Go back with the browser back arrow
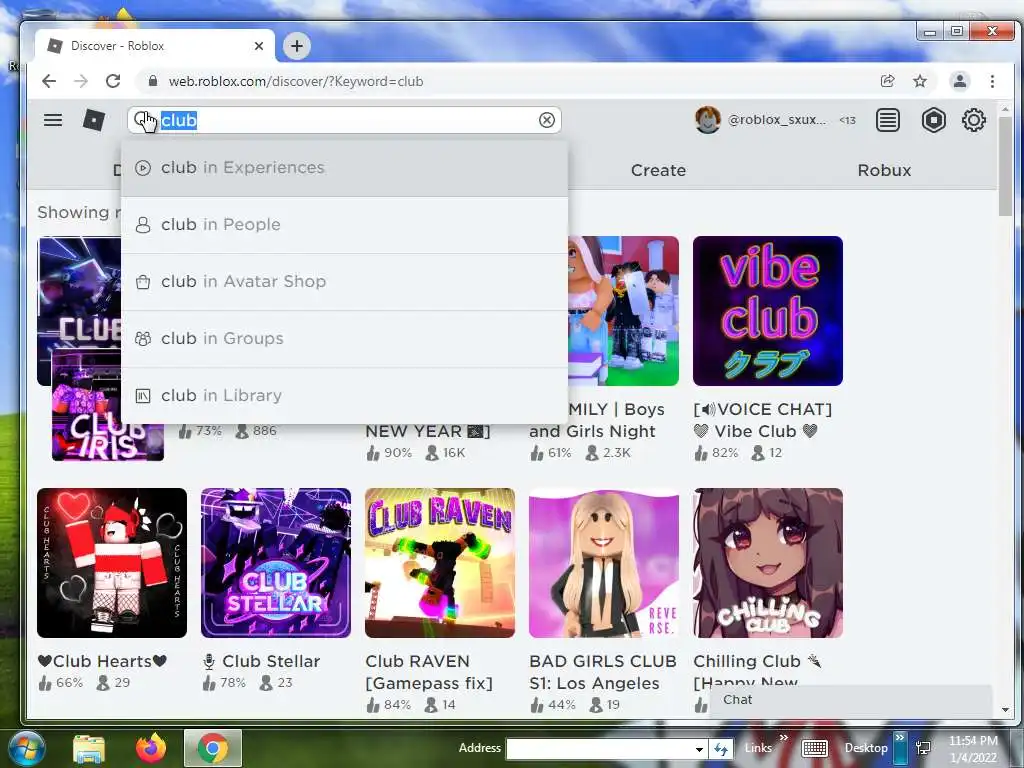Image resolution: width=1024 pixels, height=768 pixels. point(49,81)
